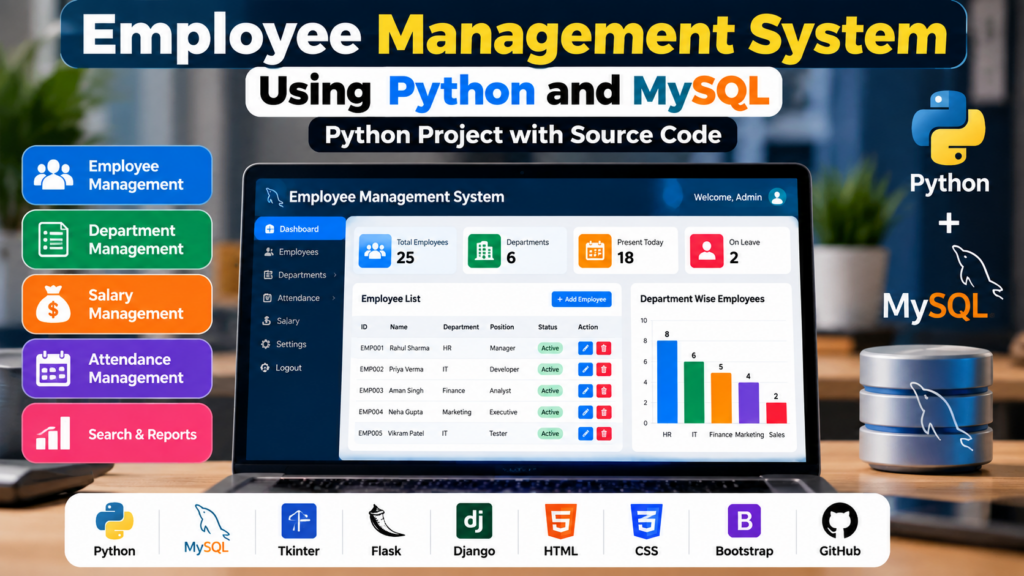Edit employee Rahul Sharma with pencil icon

coord(585,348)
